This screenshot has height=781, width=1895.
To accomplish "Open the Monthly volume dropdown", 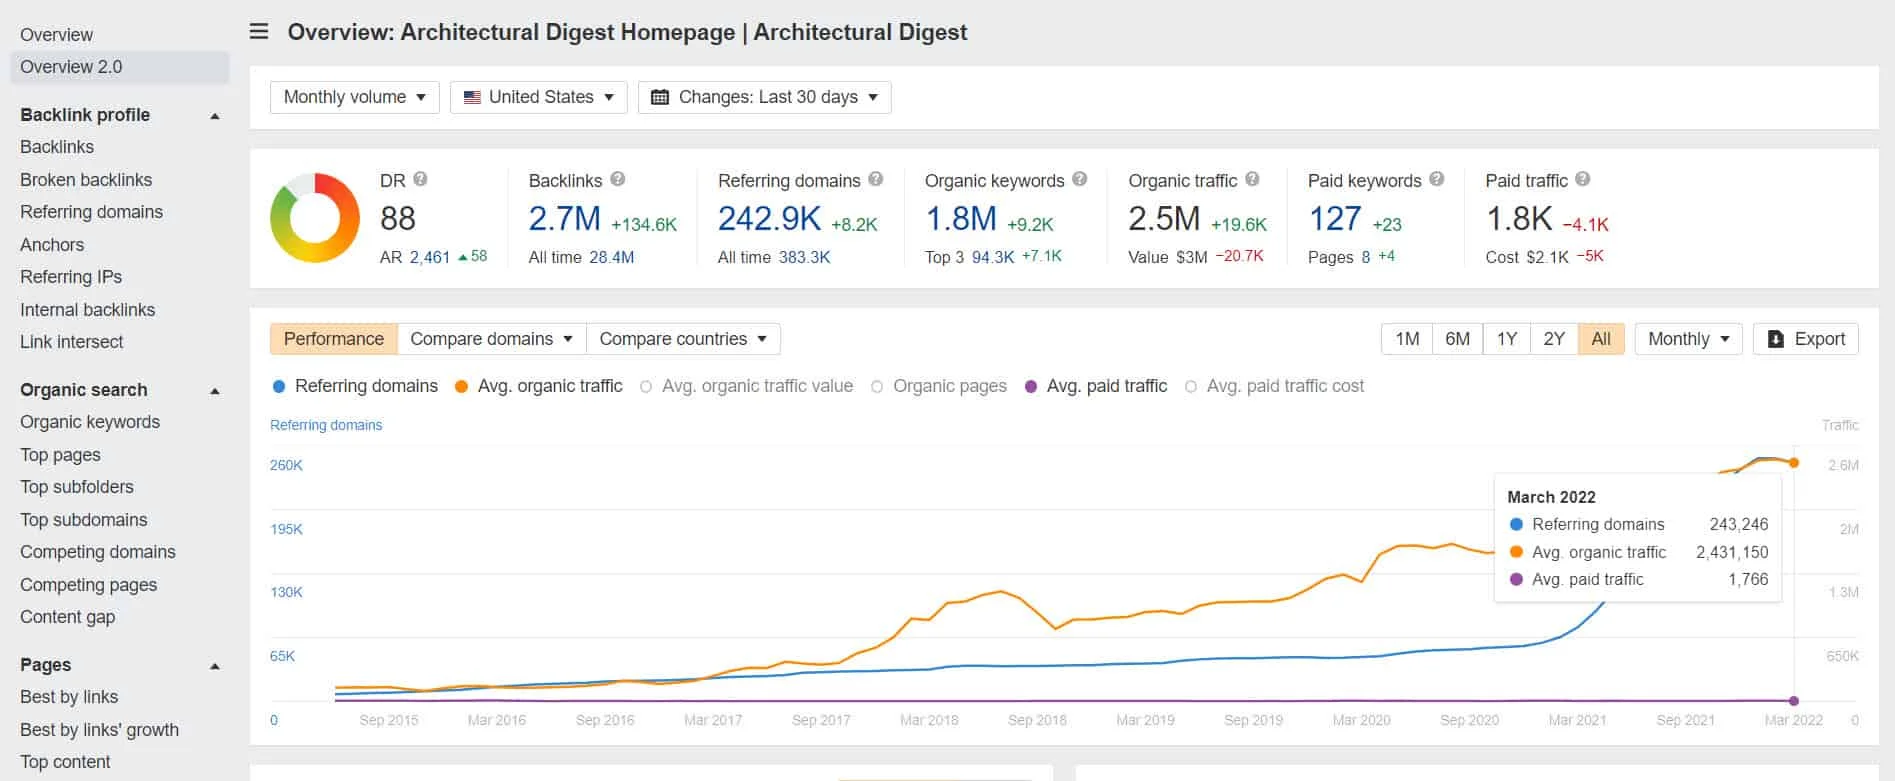I will click(x=354, y=97).
